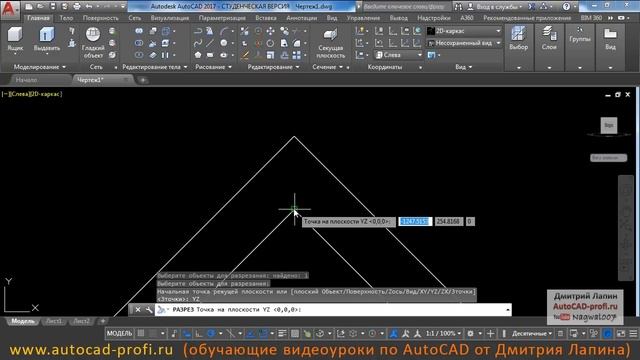Click the viewport label [-][Слева][2D-каркас]
640x360 pixels.
(32, 94)
